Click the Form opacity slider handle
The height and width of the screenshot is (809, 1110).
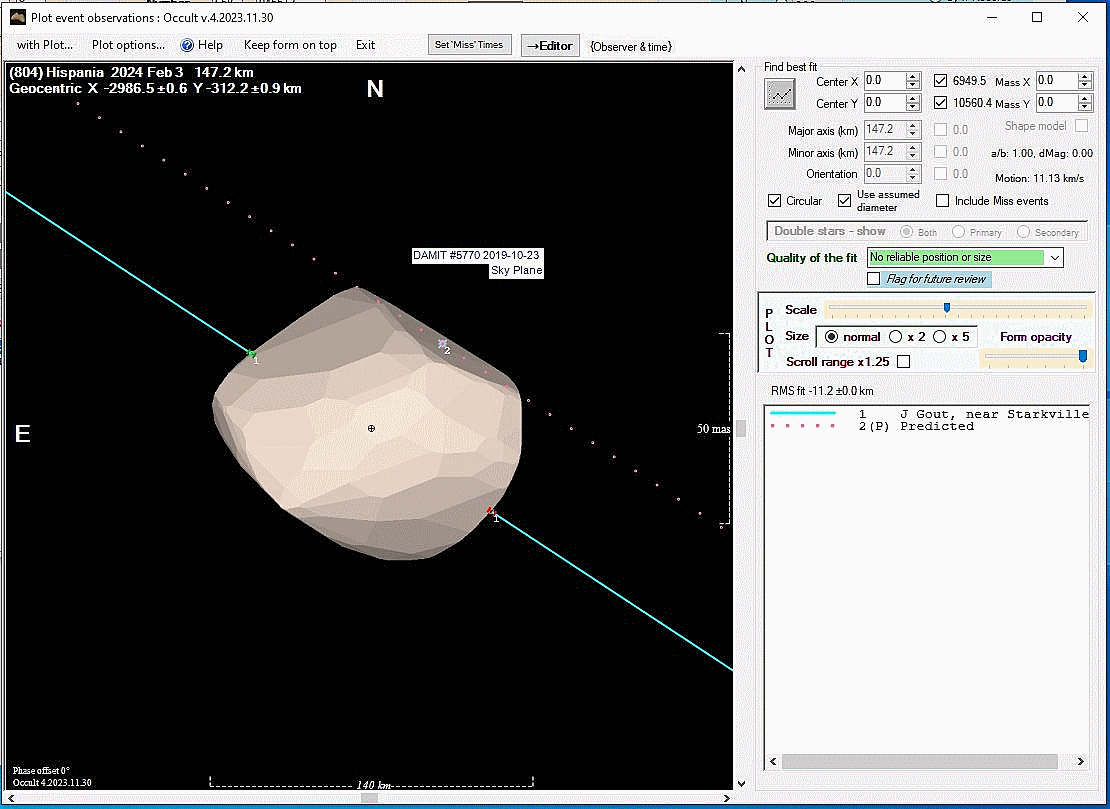pyautogui.click(x=1082, y=356)
